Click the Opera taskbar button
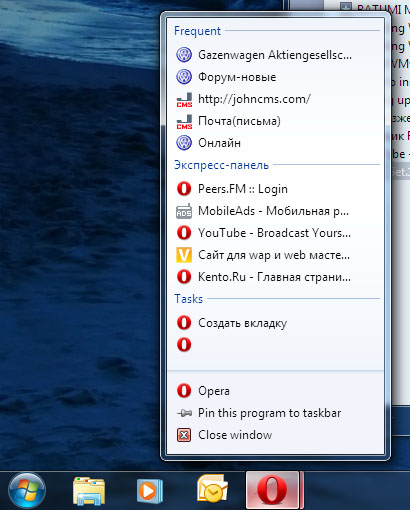 272,491
